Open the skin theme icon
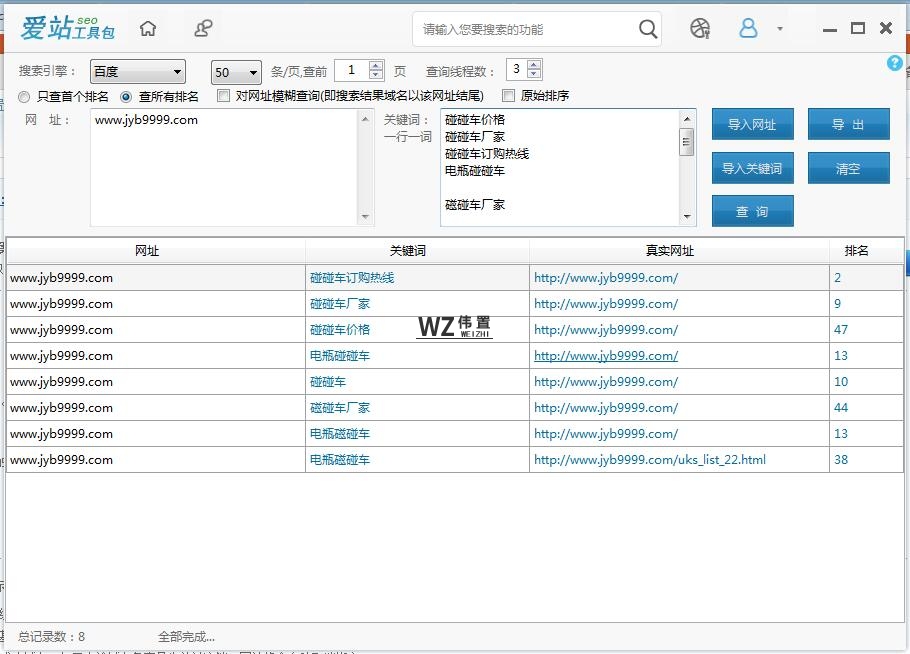This screenshot has width=910, height=654. (700, 29)
